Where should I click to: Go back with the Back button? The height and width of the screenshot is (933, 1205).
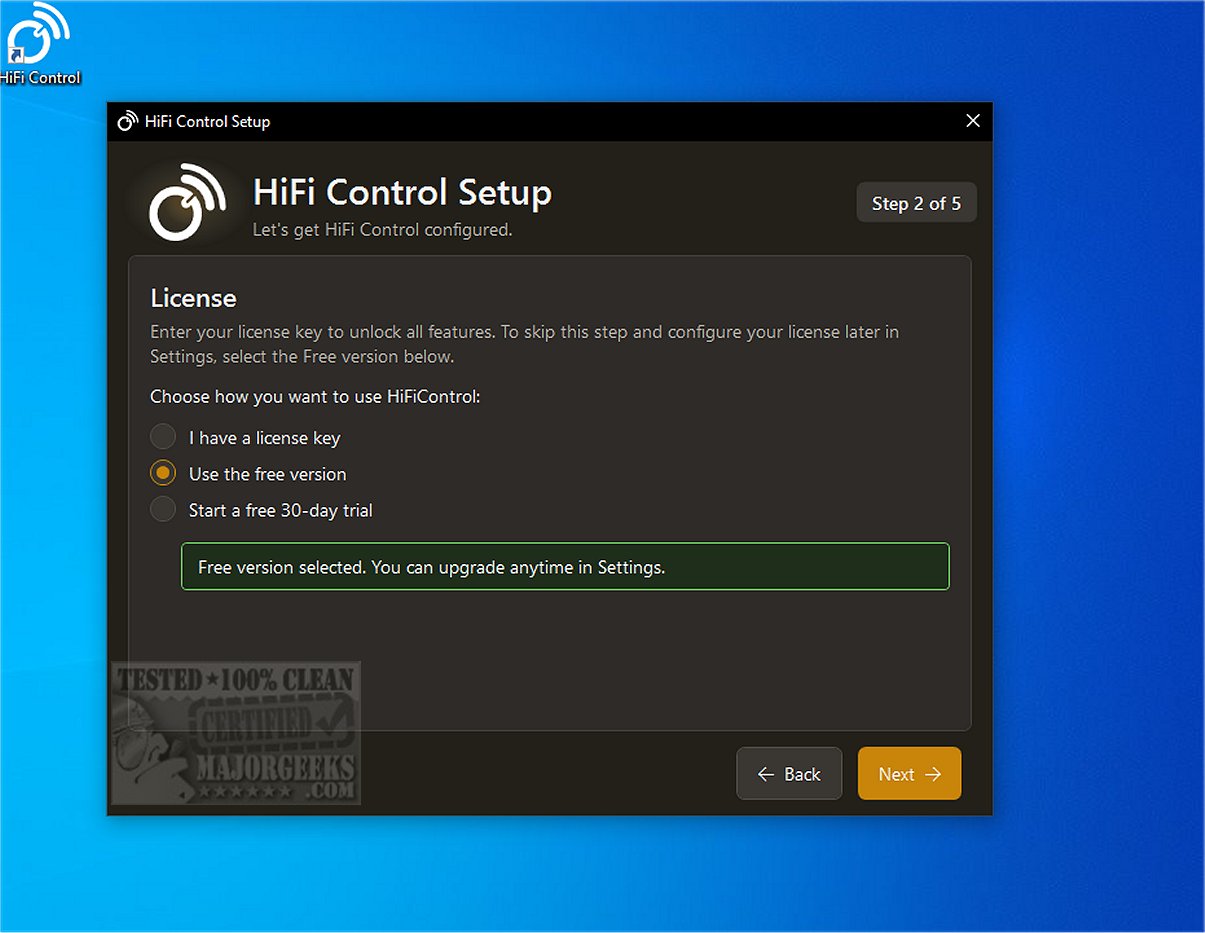pyautogui.click(x=789, y=774)
